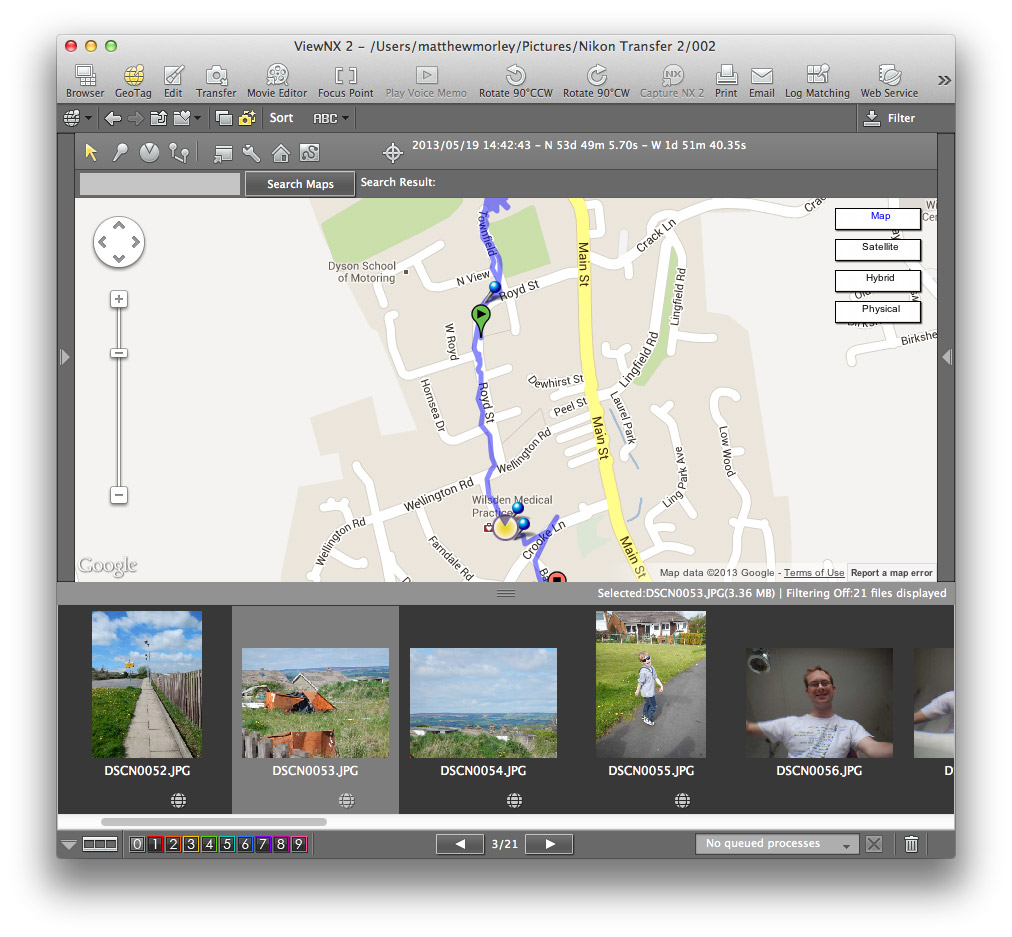Select the route connect pins tool
This screenshot has width=1012, height=937.
(179, 153)
